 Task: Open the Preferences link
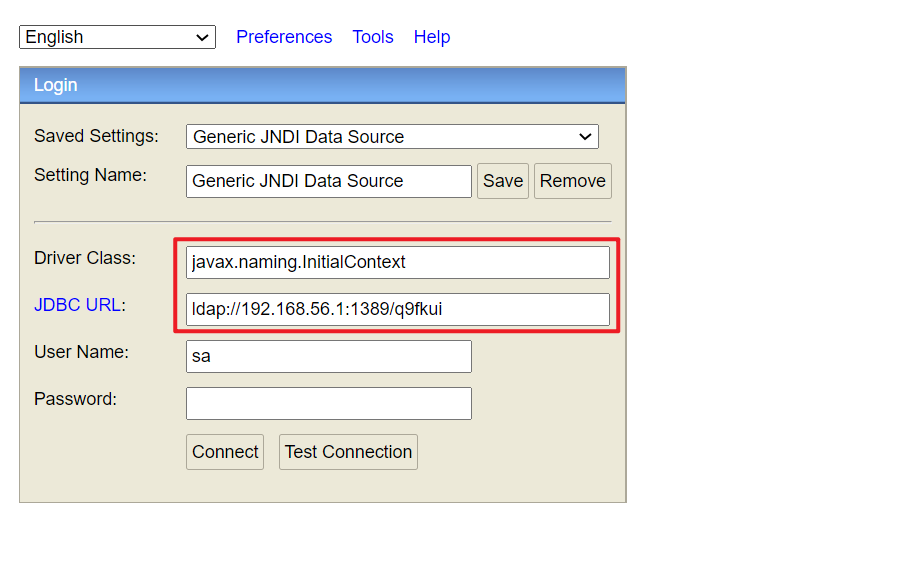(284, 37)
